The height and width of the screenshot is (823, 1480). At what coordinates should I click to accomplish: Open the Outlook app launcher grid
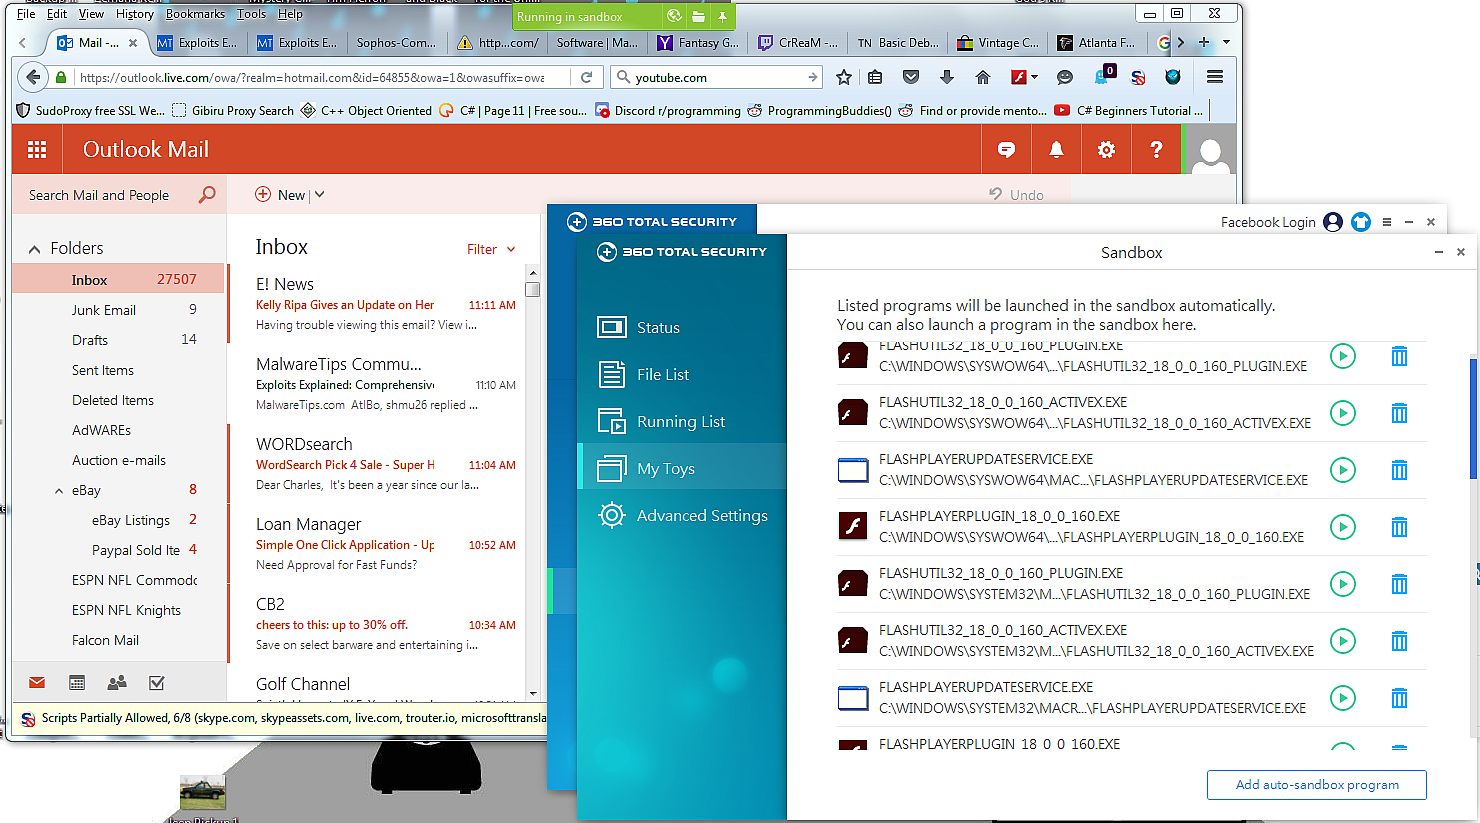point(37,150)
